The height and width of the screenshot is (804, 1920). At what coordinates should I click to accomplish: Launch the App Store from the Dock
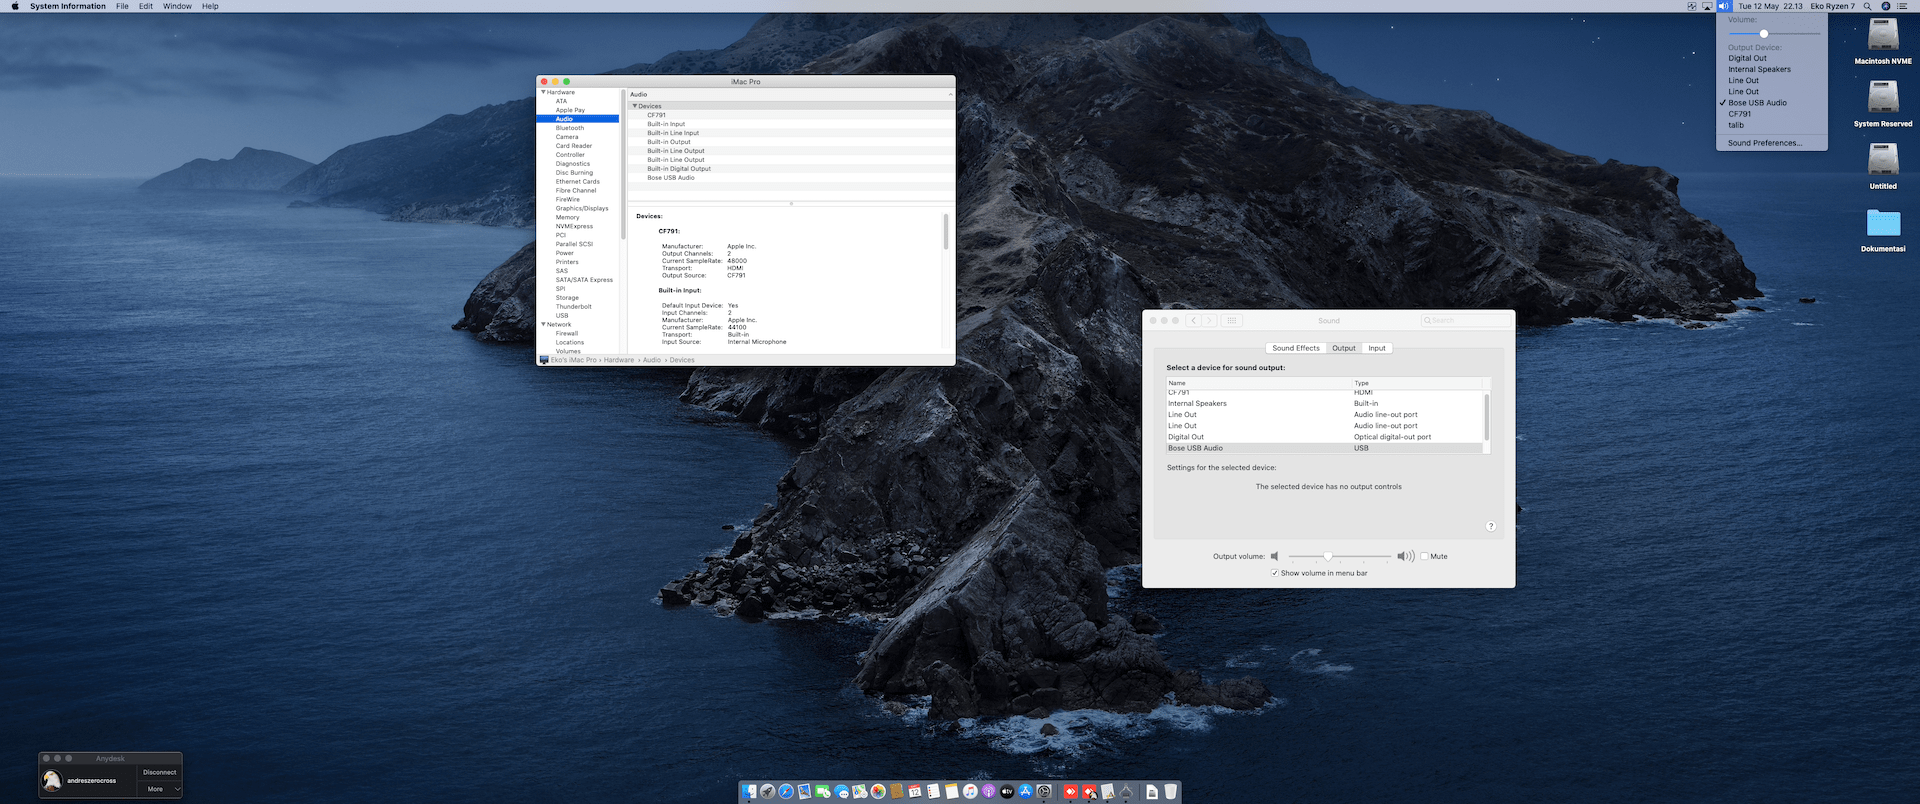(x=1025, y=792)
